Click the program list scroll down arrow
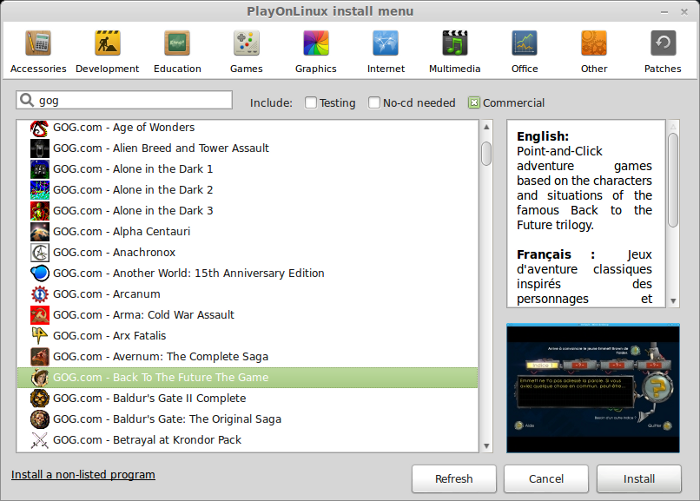Screen dimensions: 700x501 [x=487, y=446]
